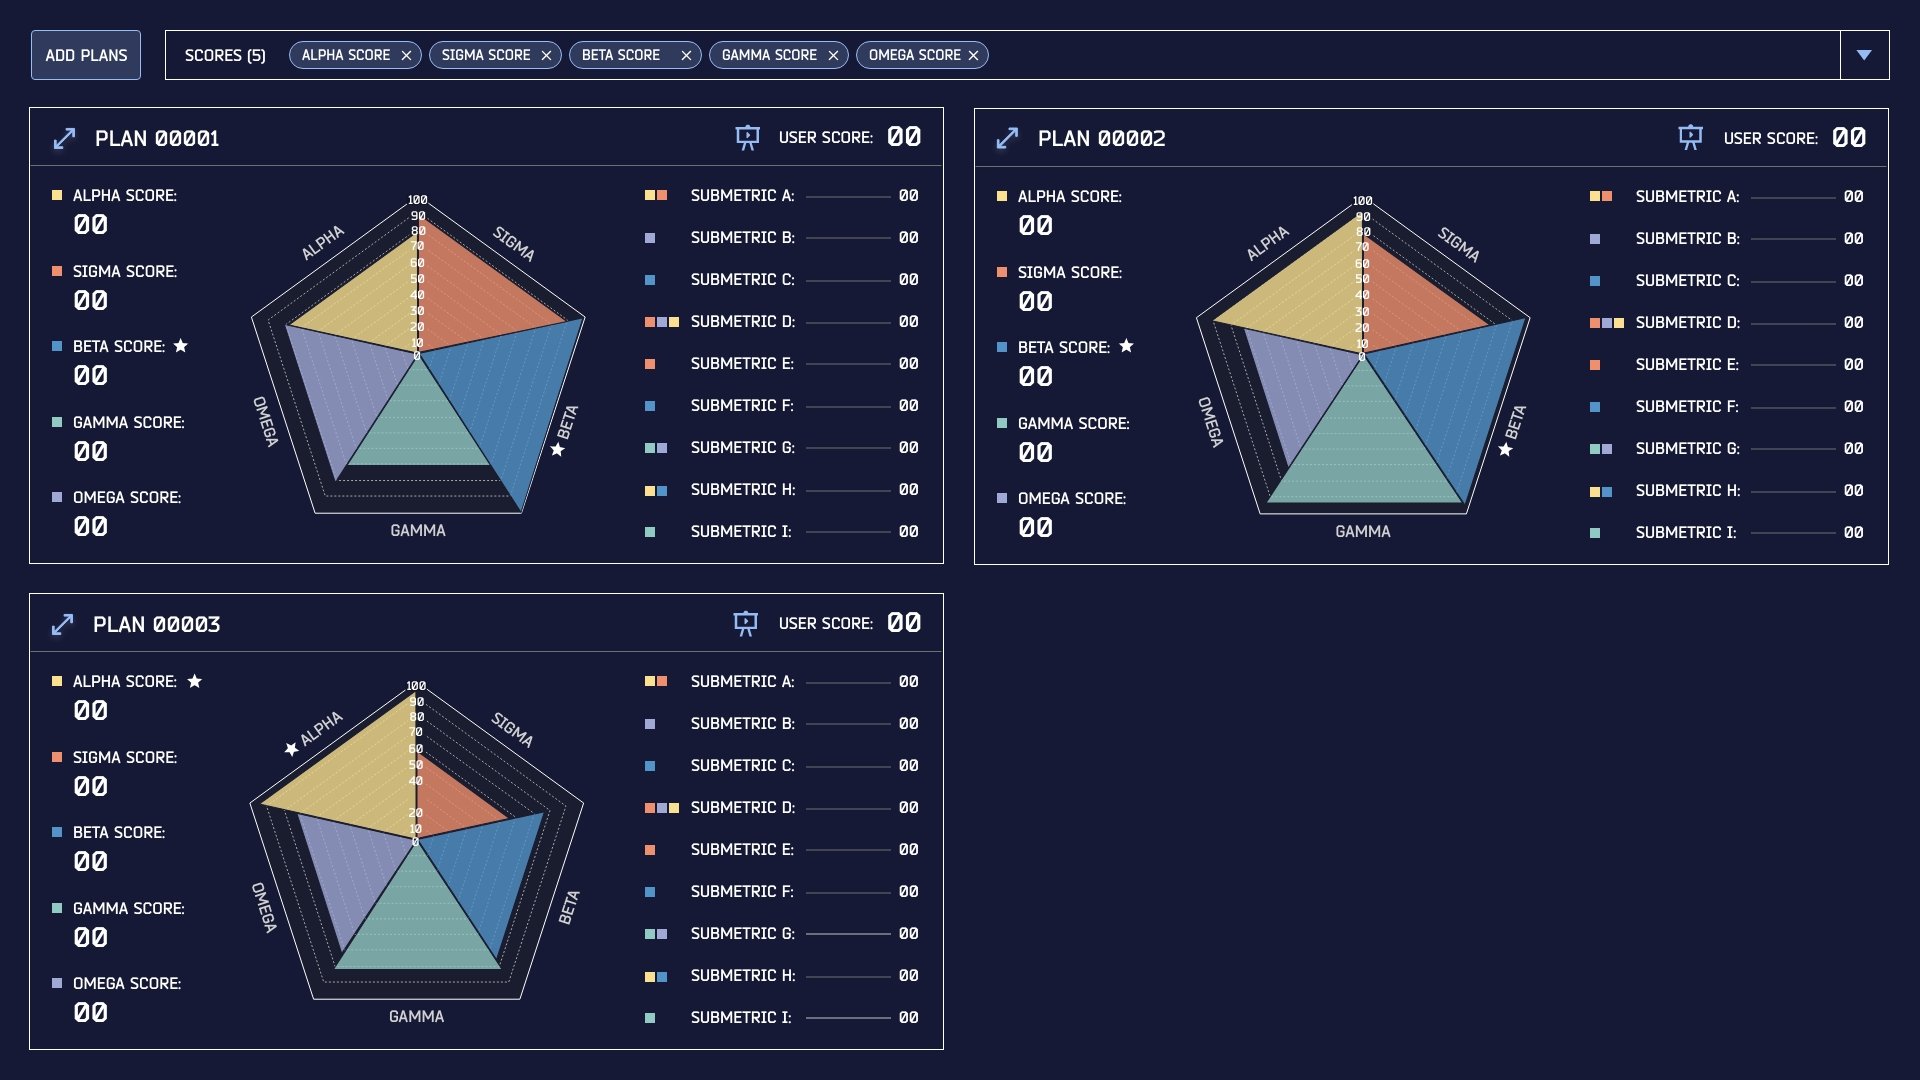
Task: Remove the Omega Score filter chip
Action: click(973, 56)
